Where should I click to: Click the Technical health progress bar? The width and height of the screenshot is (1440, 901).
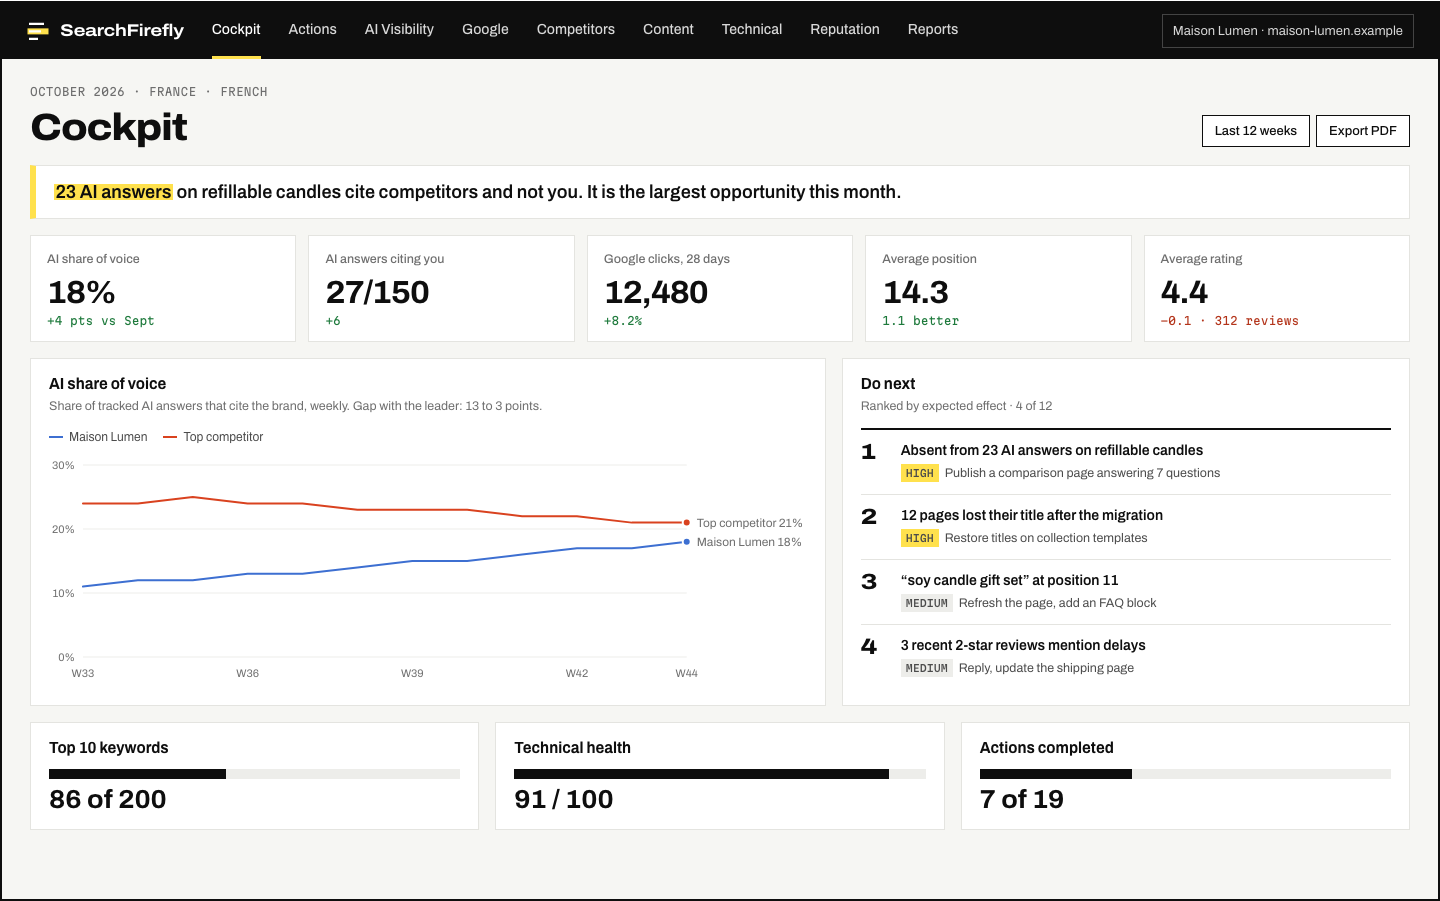tap(720, 774)
